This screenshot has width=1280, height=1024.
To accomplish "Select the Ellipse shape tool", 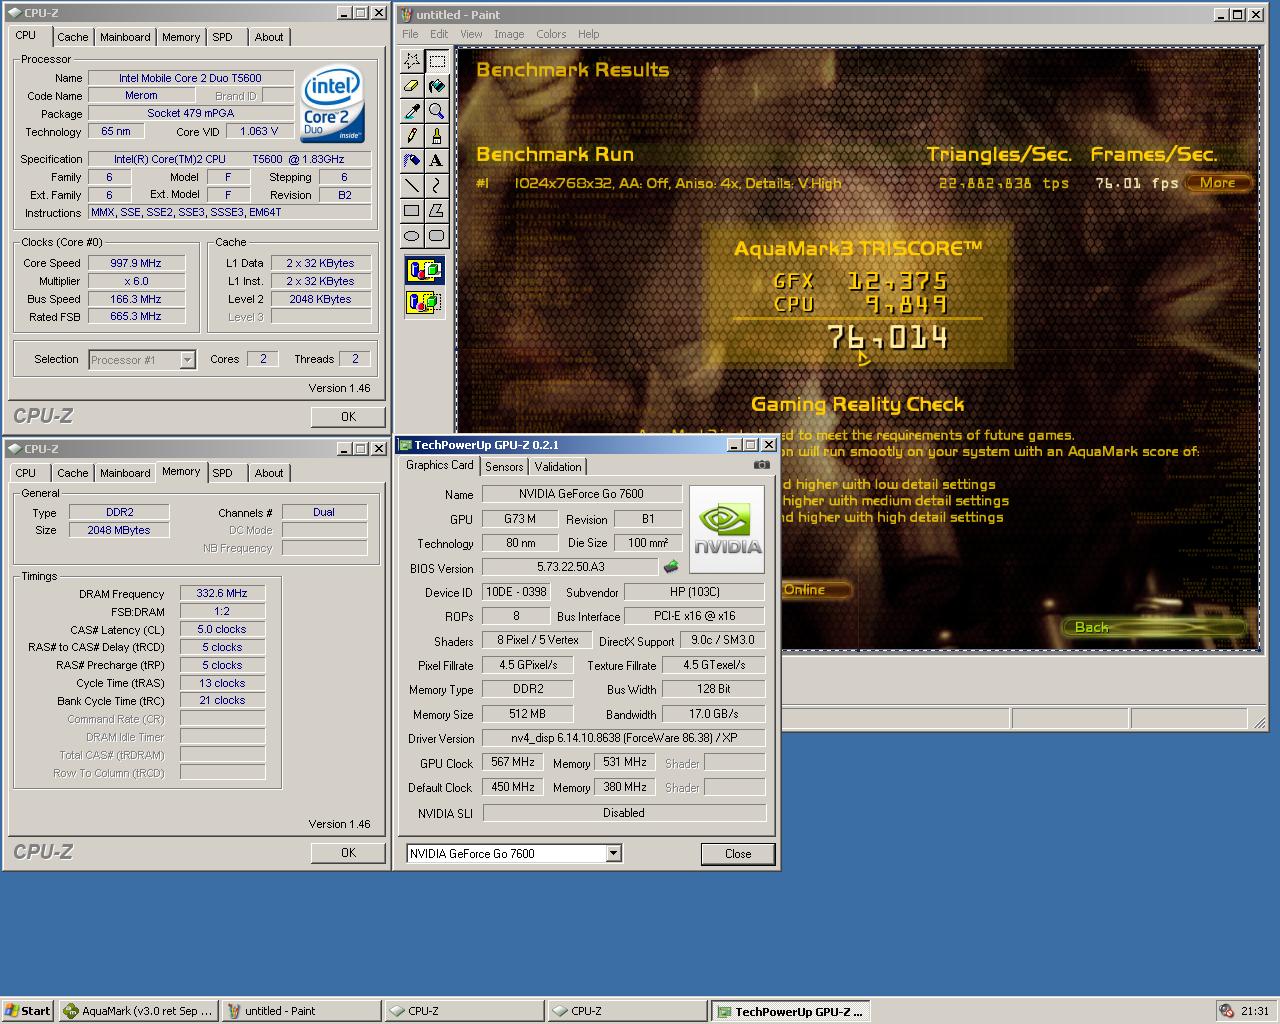I will (412, 236).
